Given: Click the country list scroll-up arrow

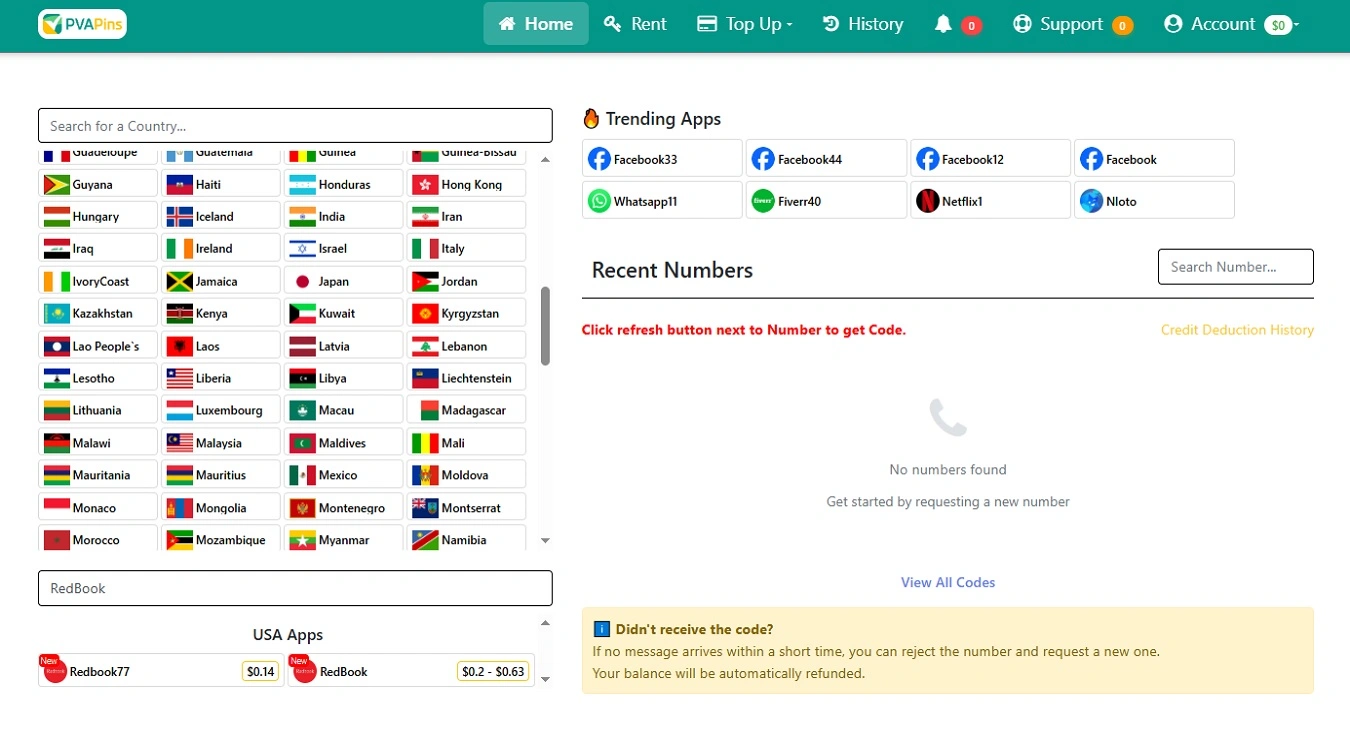Looking at the screenshot, I should tap(545, 159).
